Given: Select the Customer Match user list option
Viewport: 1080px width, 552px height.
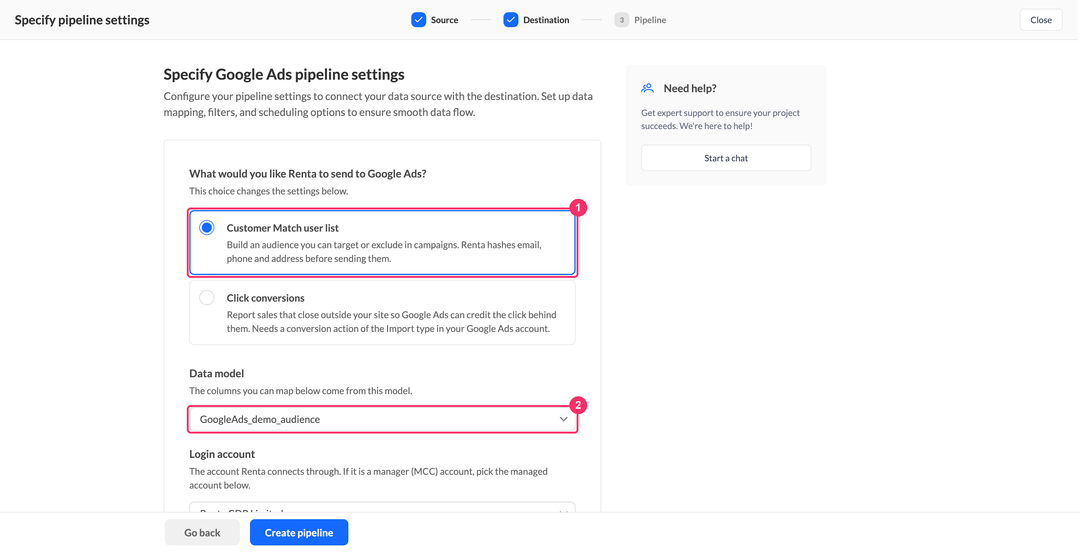Looking at the screenshot, I should (x=382, y=243).
